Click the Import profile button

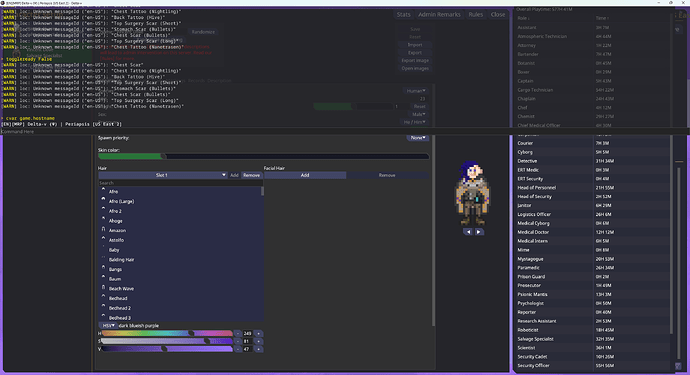click(415, 45)
